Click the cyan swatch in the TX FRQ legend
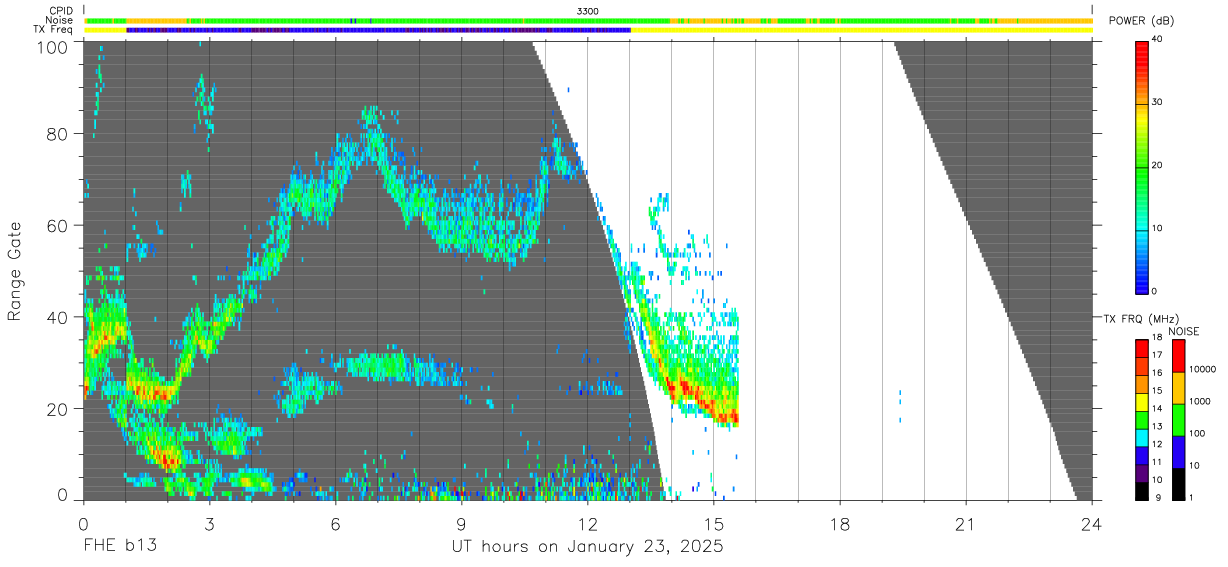1228x567 pixels. click(x=1143, y=437)
